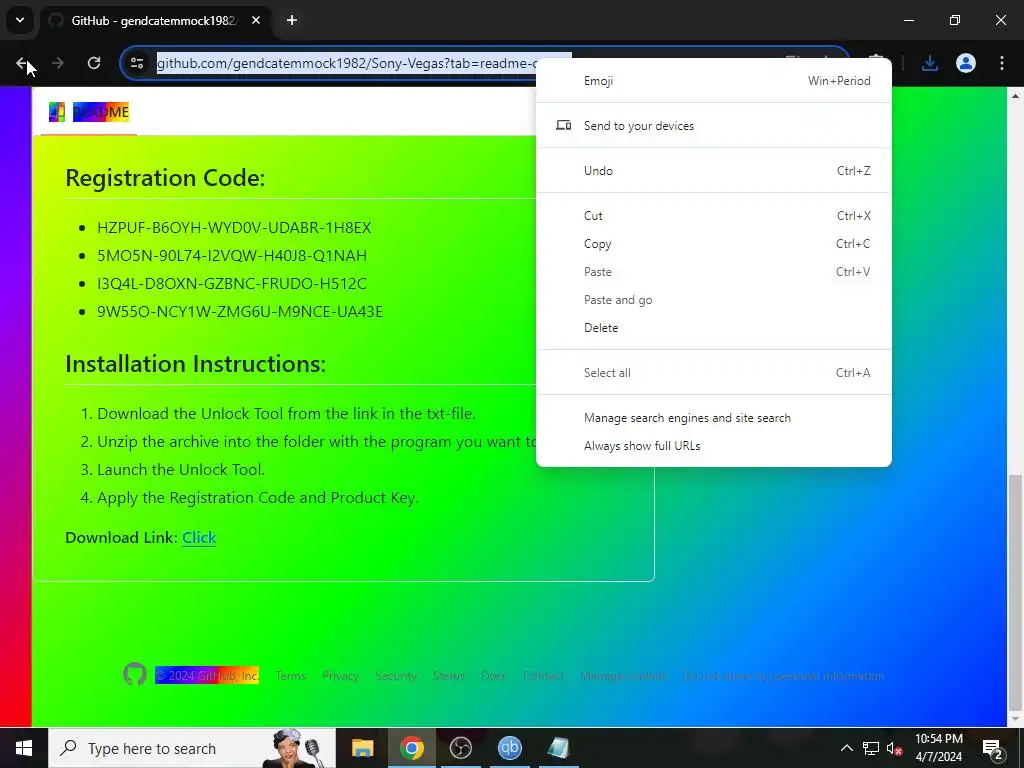Open the Chrome profile avatar
The height and width of the screenshot is (768, 1024).
click(x=966, y=63)
